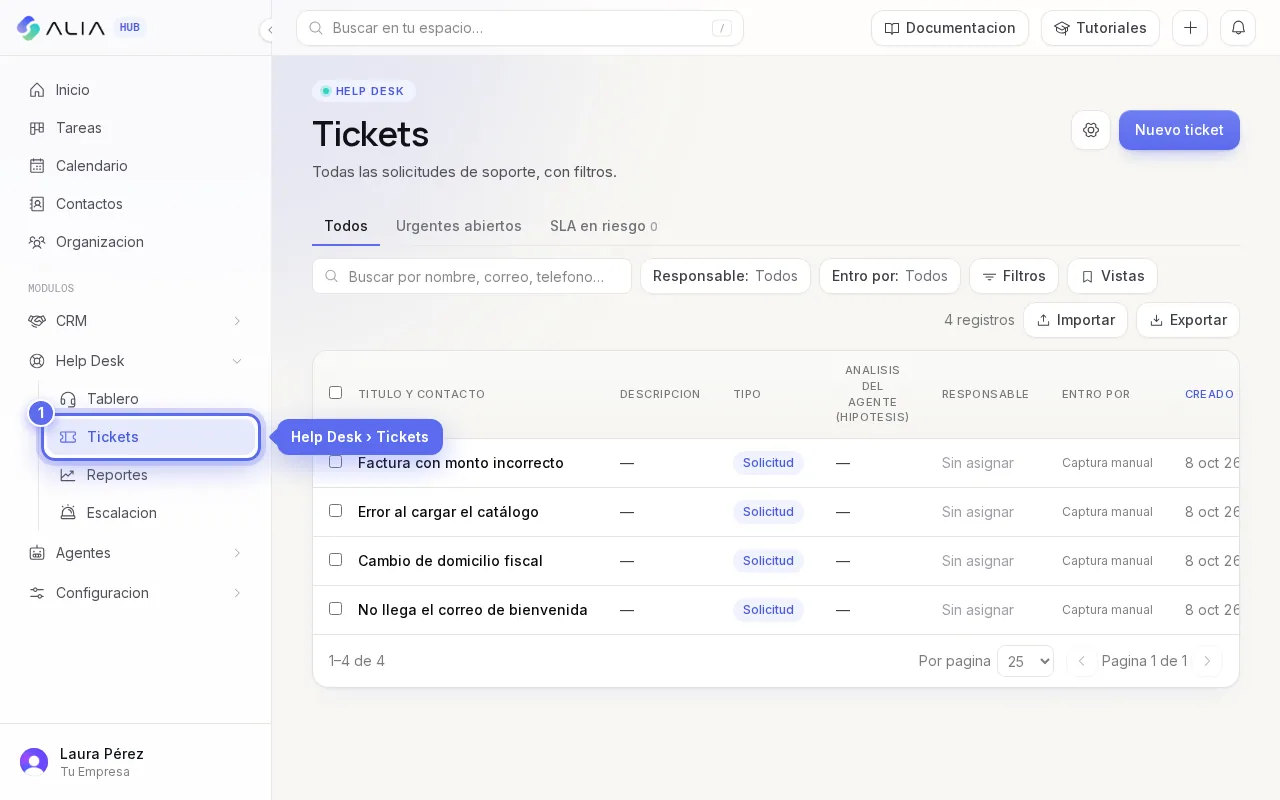Click the plus icon in top bar
This screenshot has height=800, width=1280.
(x=1190, y=28)
